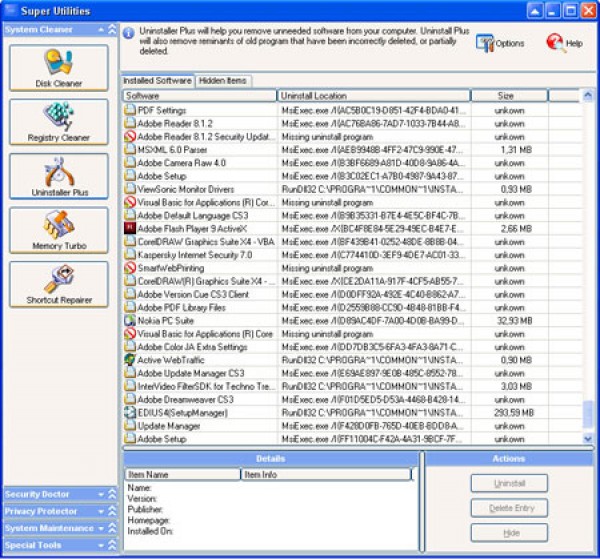The image size is (600, 559).
Task: Click the Hide button
Action: pos(509,533)
